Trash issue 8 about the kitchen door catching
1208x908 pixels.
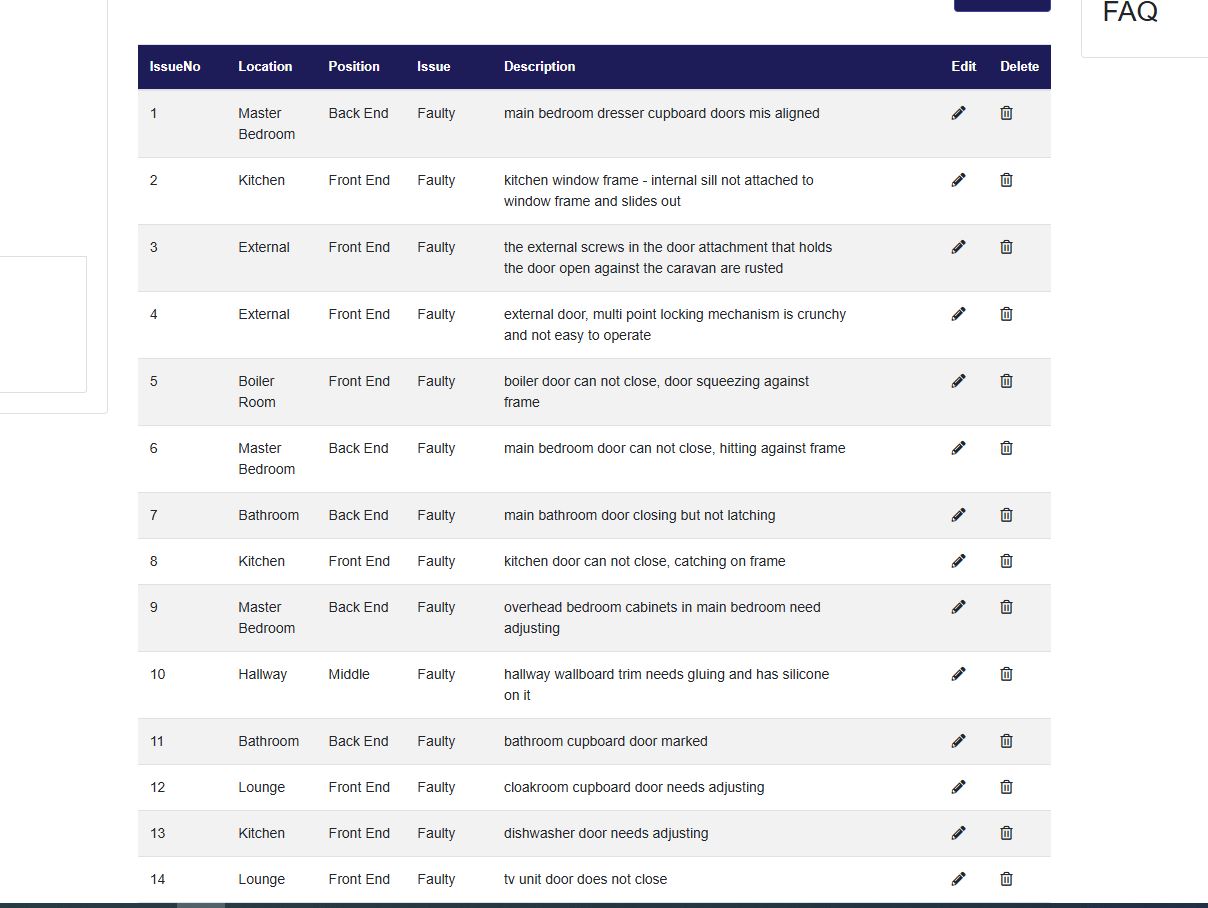(x=1006, y=561)
